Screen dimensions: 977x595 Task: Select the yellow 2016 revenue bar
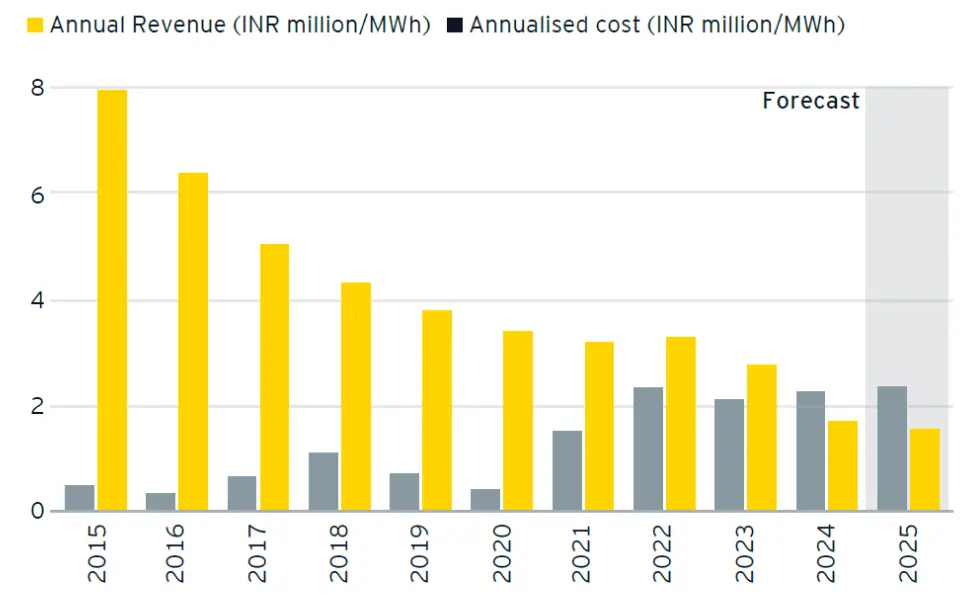click(x=193, y=342)
